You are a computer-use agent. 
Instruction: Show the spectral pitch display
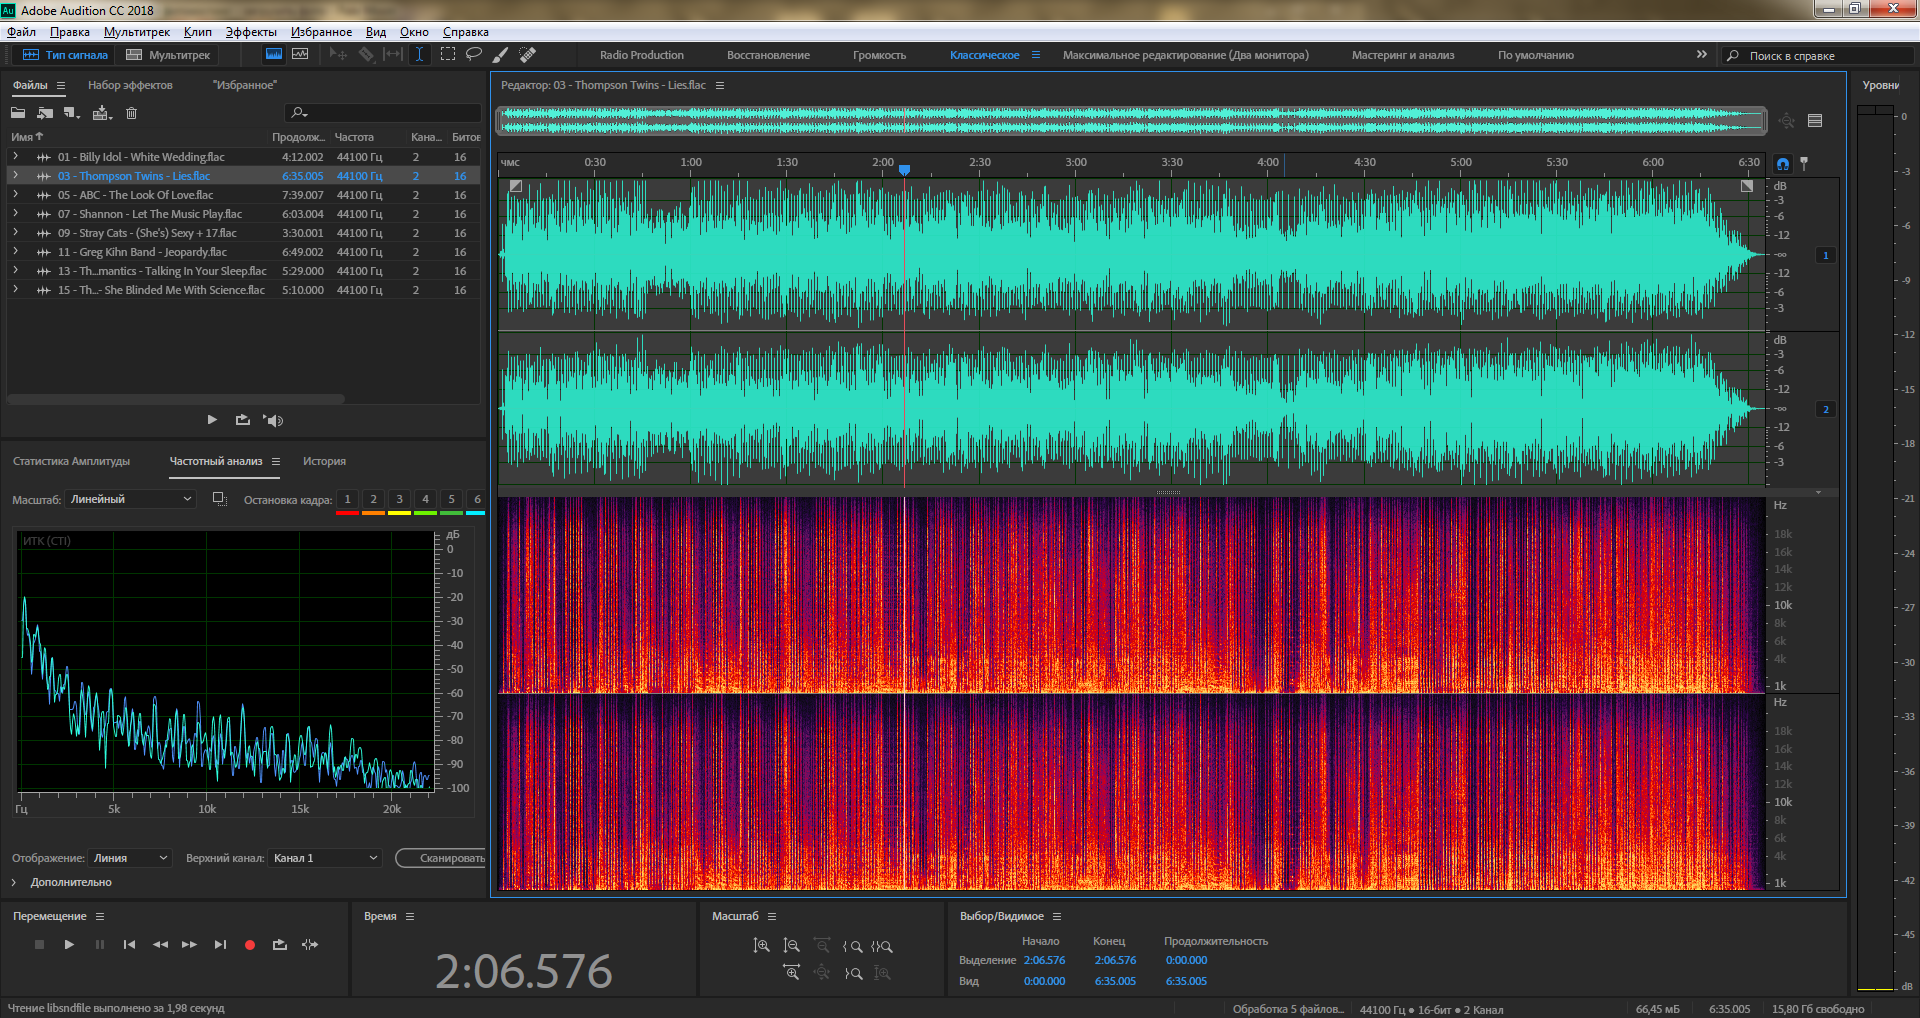tap(300, 55)
